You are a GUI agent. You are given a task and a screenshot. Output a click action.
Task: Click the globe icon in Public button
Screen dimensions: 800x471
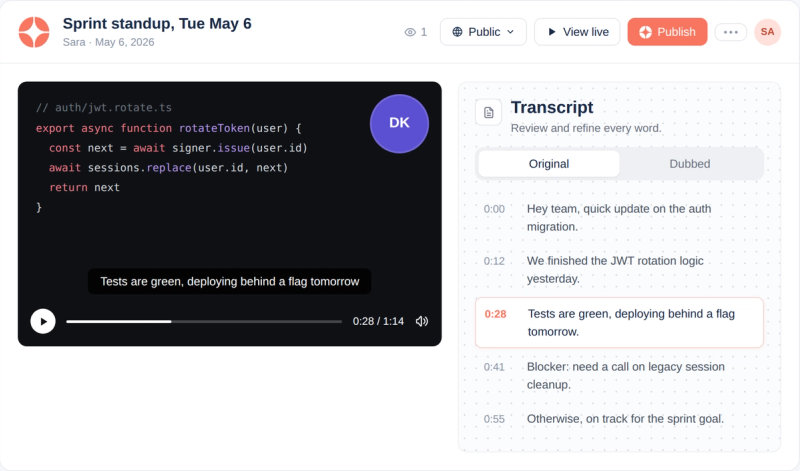click(458, 32)
